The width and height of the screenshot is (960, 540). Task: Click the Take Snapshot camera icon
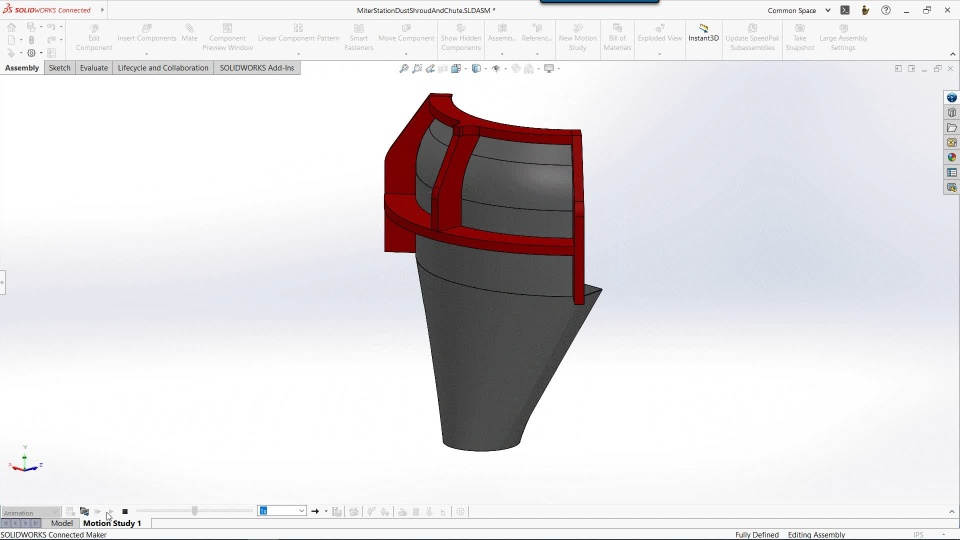[800, 28]
